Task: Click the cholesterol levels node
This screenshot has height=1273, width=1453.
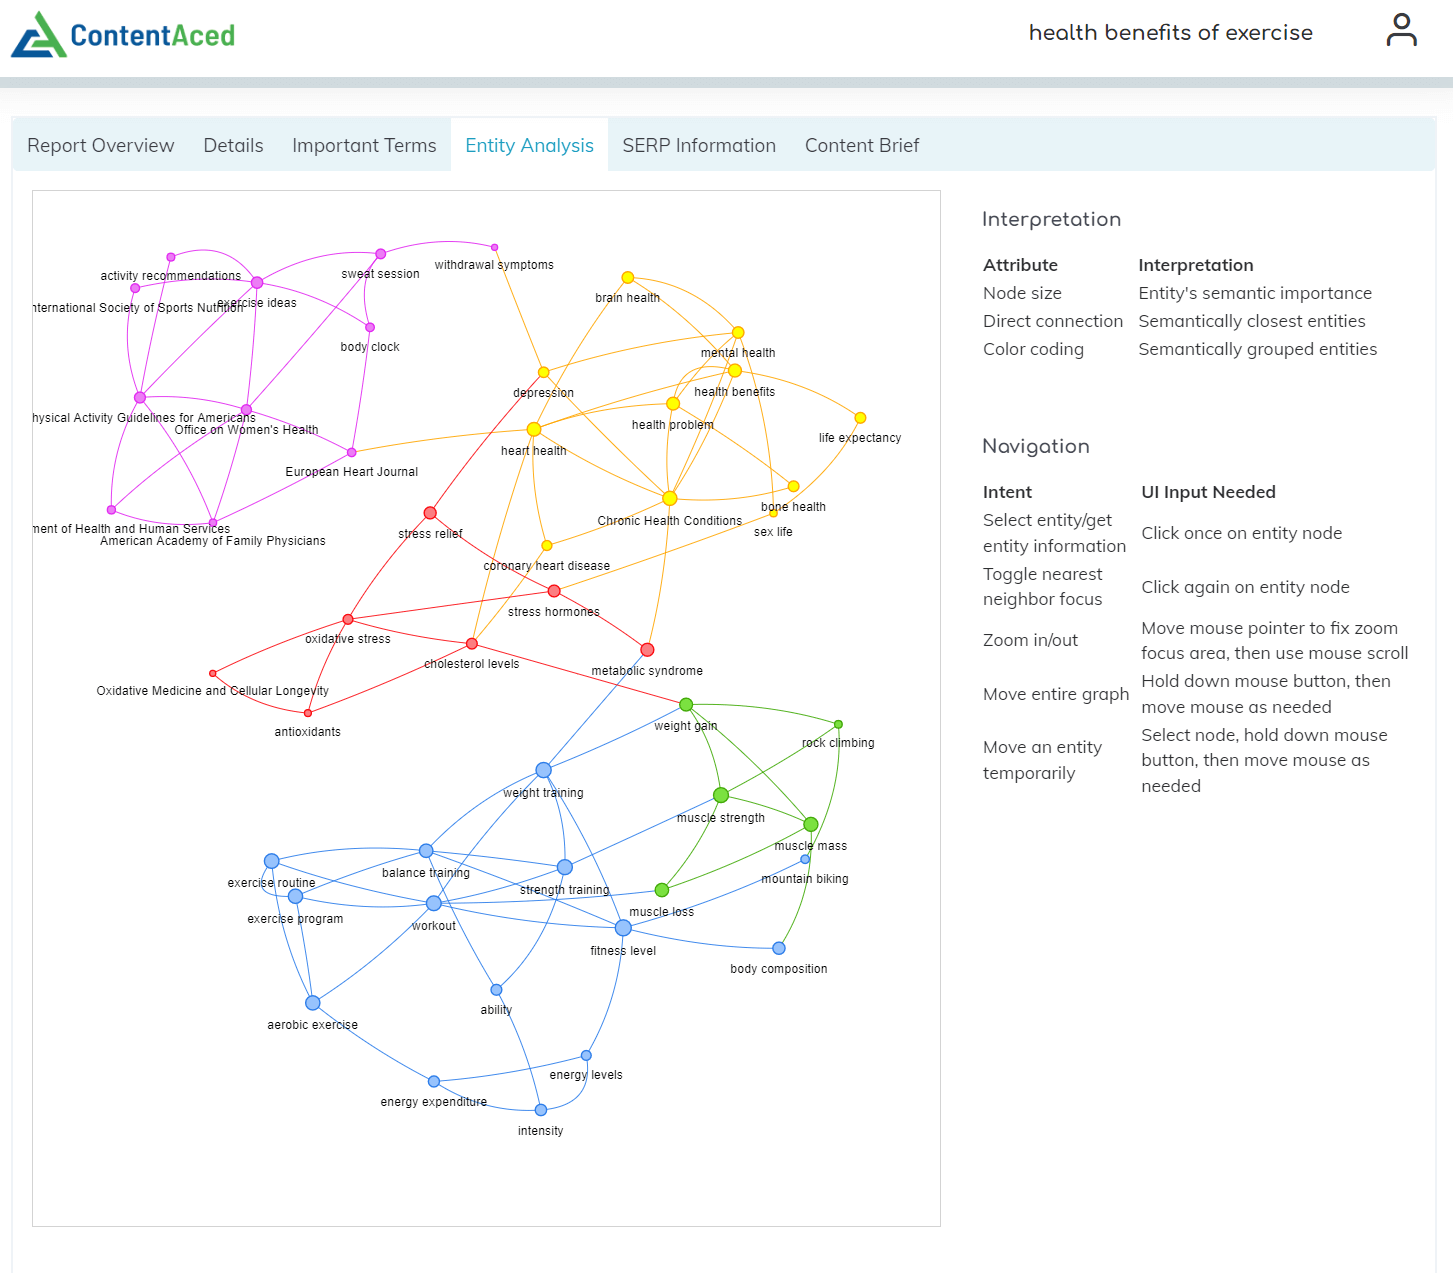Action: click(472, 644)
